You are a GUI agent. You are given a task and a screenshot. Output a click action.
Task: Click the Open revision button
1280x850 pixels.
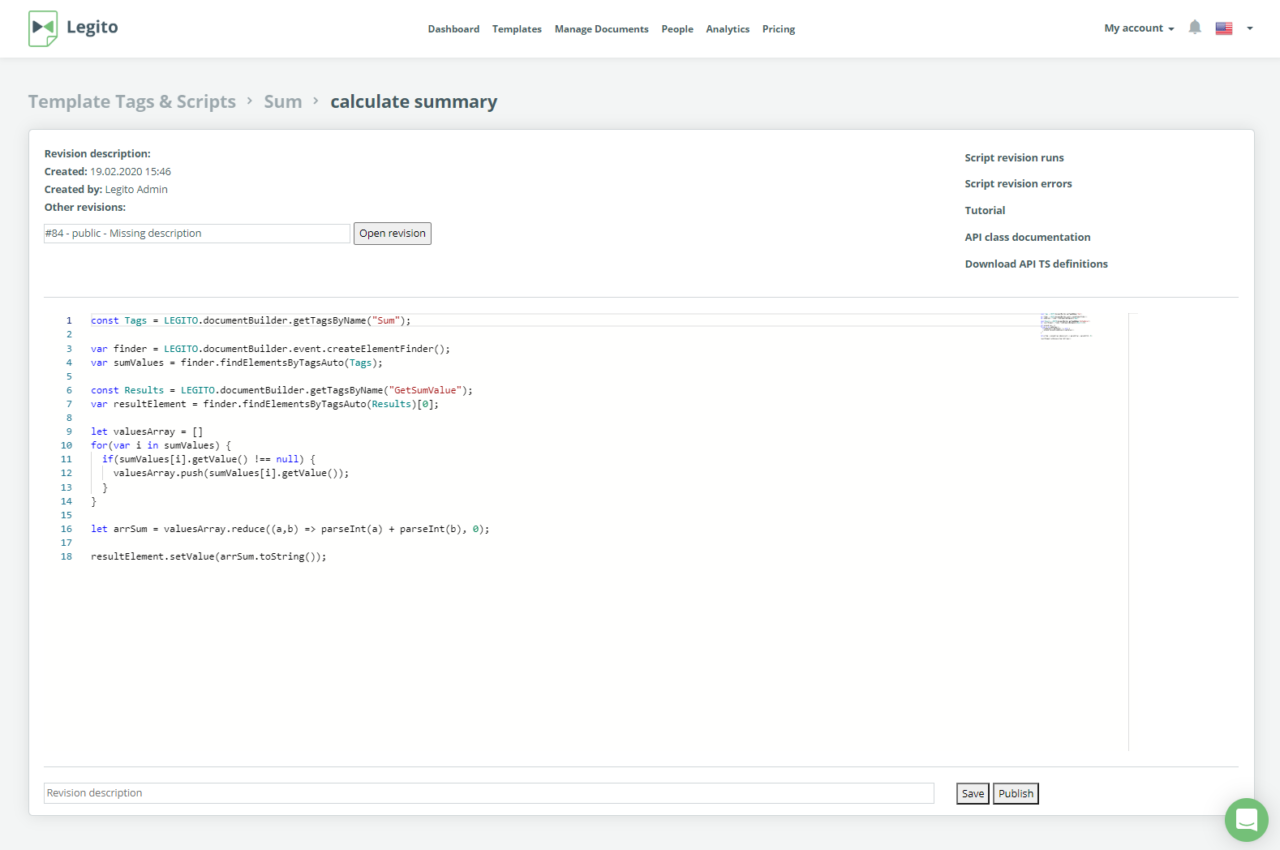[x=392, y=233]
